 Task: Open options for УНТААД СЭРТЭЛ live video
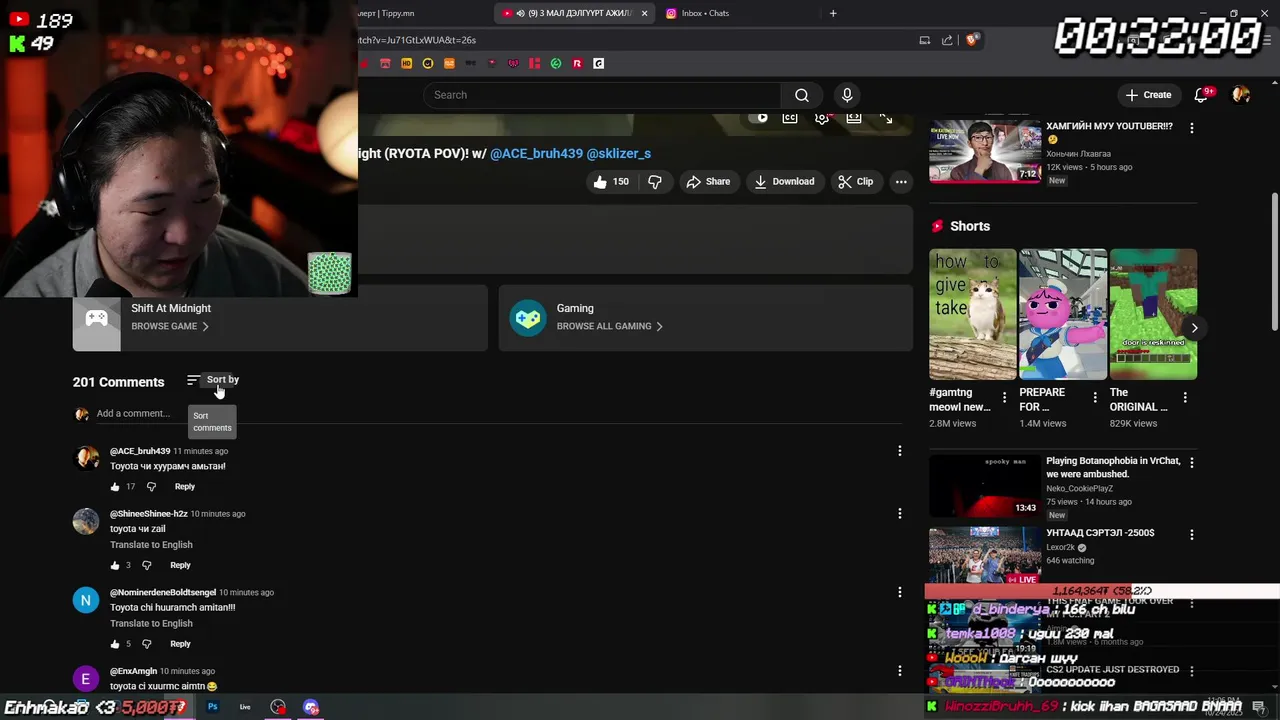tap(1191, 535)
